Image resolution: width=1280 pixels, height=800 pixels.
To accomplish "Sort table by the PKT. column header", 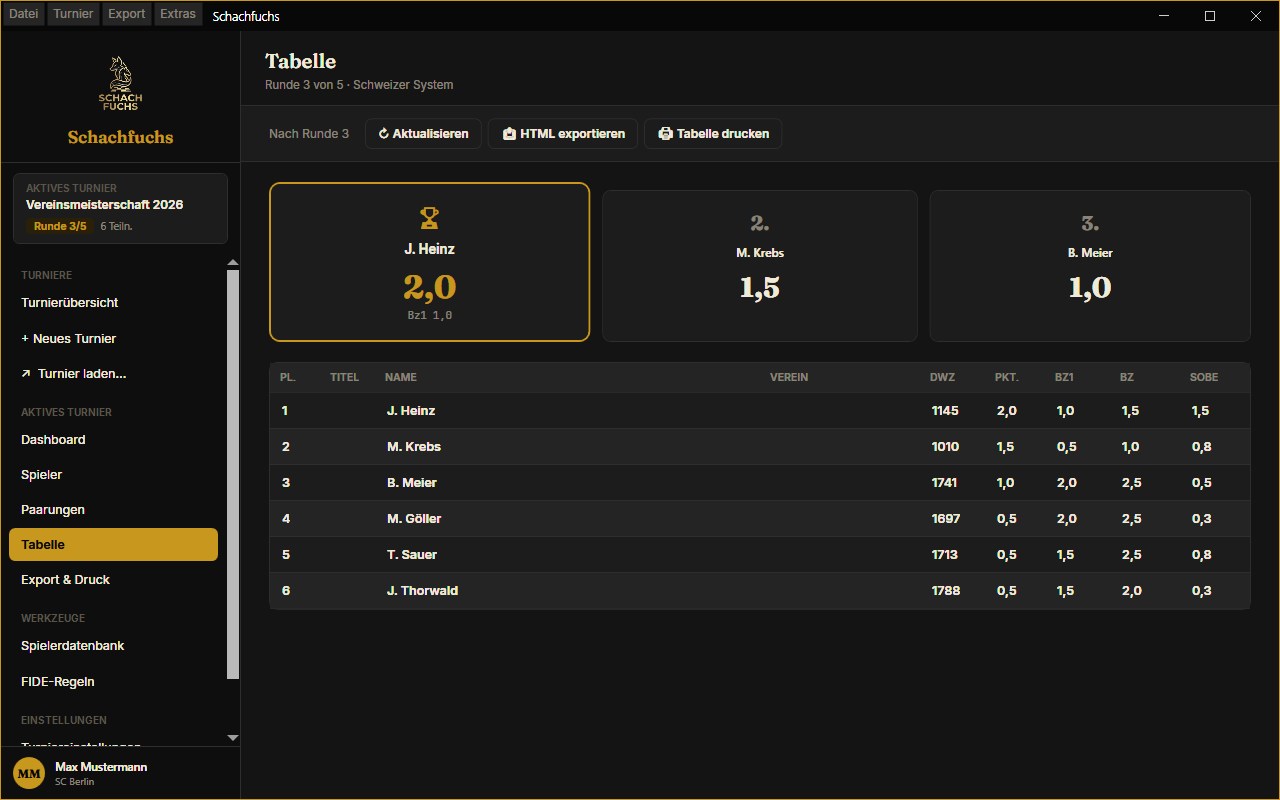I will click(x=1006, y=377).
